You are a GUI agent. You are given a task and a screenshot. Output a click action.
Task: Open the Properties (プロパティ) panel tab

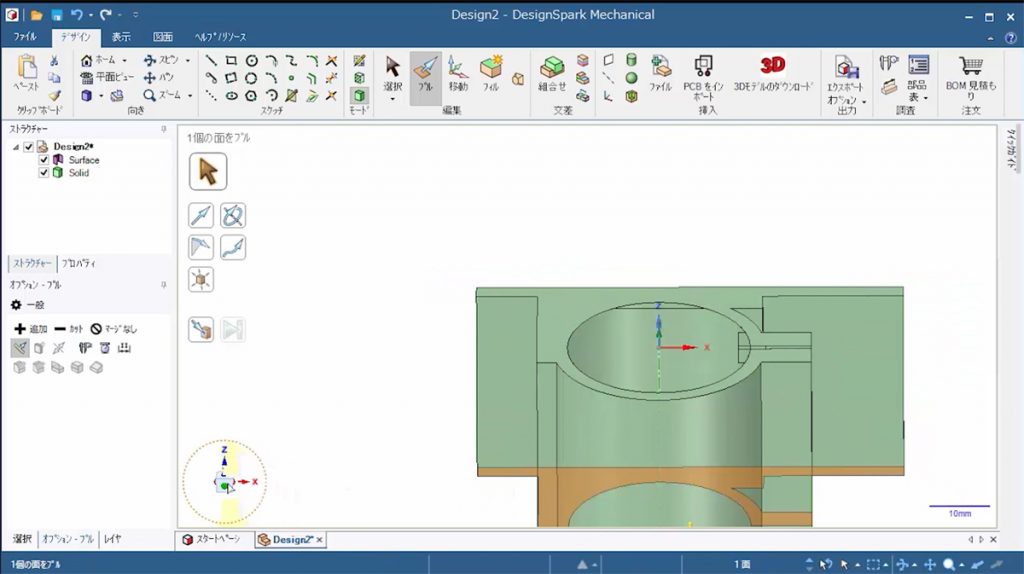click(x=79, y=264)
